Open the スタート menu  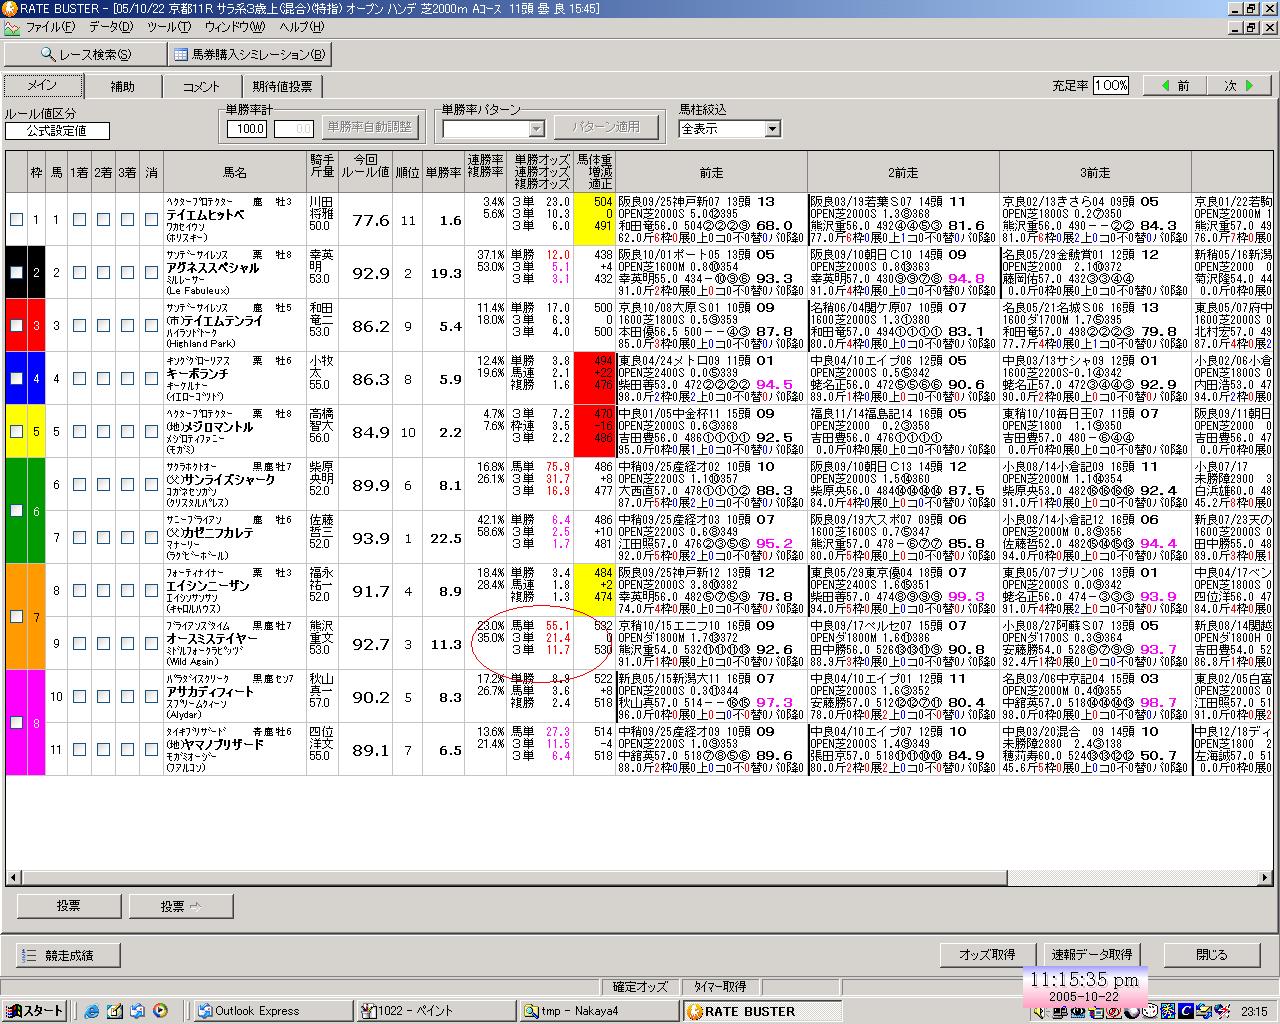(x=35, y=1011)
